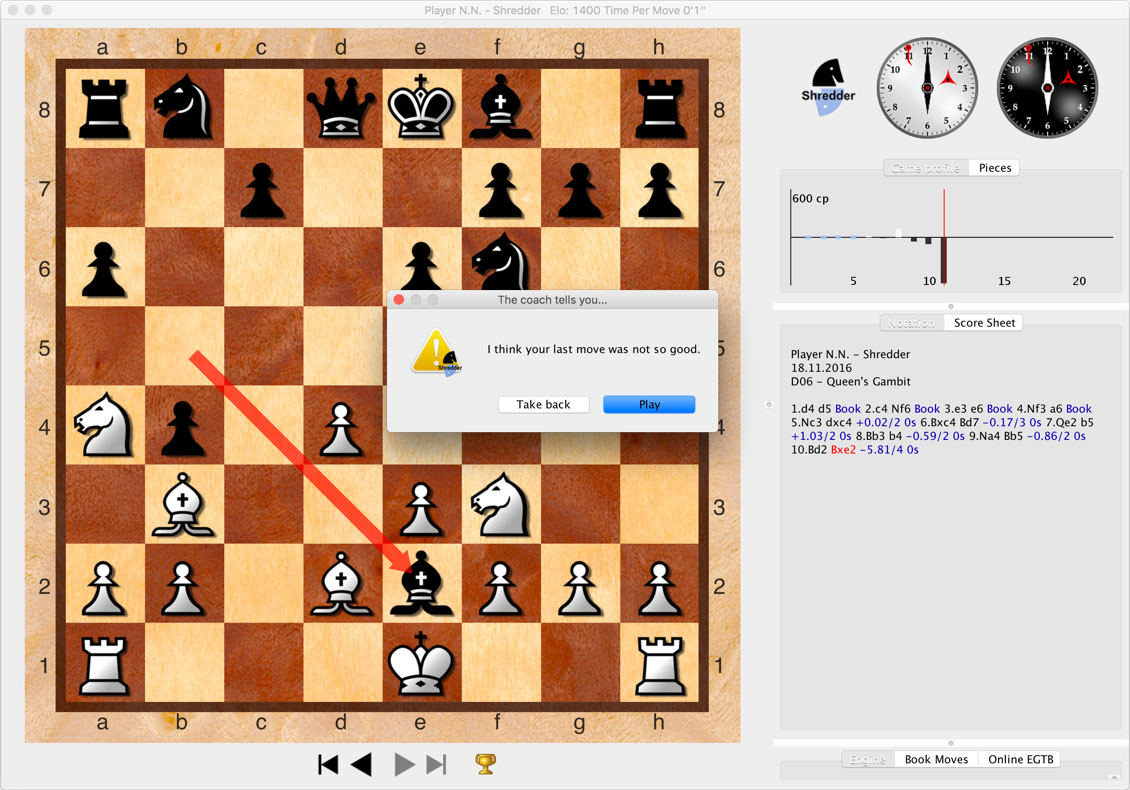
Task: Click the empty g8 square
Action: 580,109
